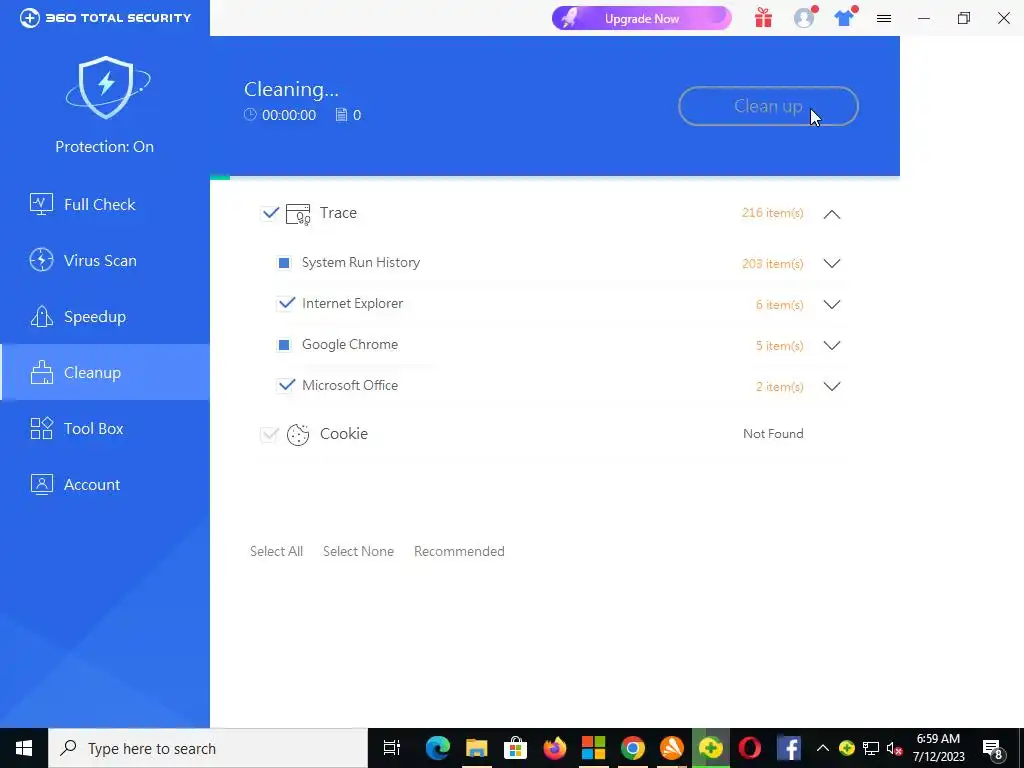Open the Virus Scan section
1024x768 pixels.
[x=104, y=261]
